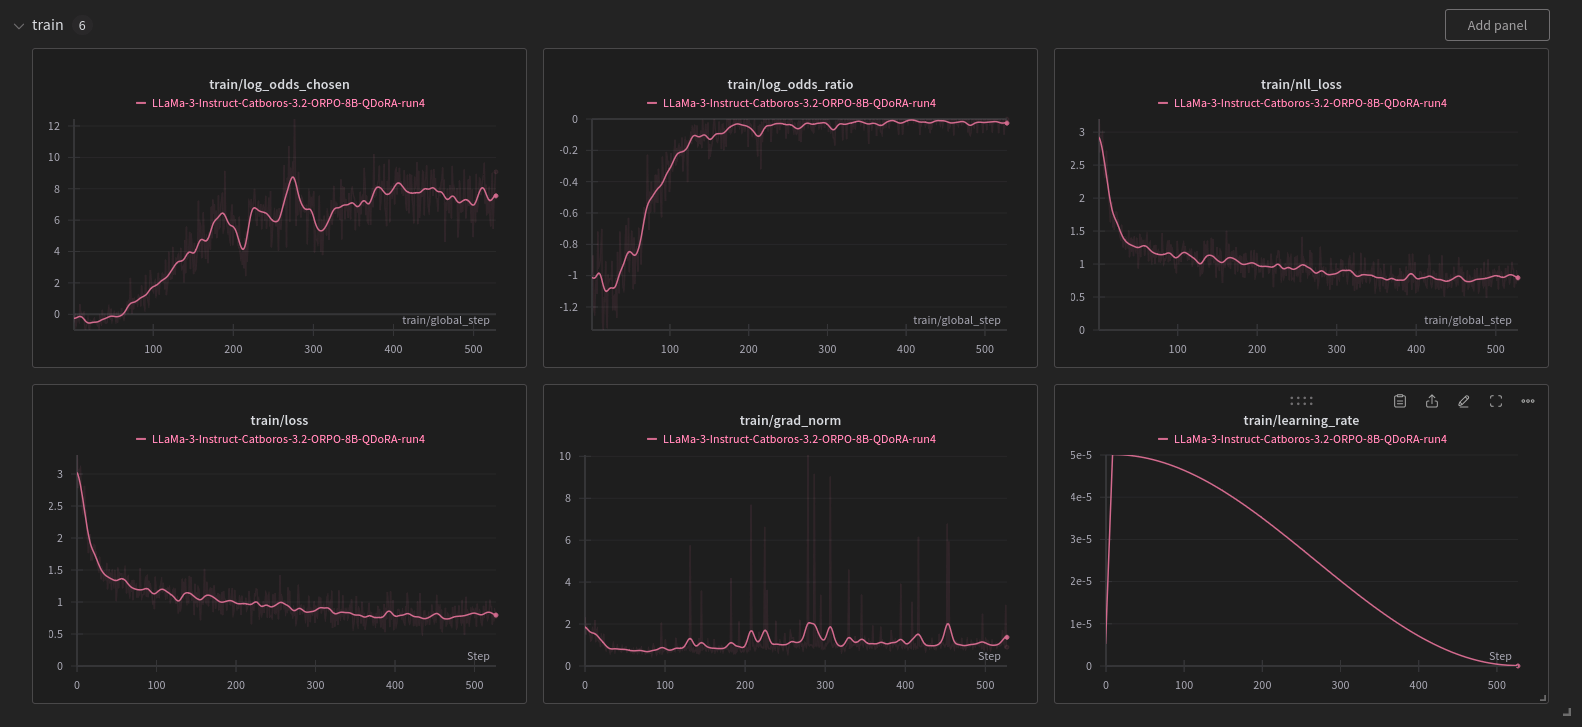The width and height of the screenshot is (1582, 727).
Task: Click the final data point on learning_rate curve
Action: point(1518,666)
